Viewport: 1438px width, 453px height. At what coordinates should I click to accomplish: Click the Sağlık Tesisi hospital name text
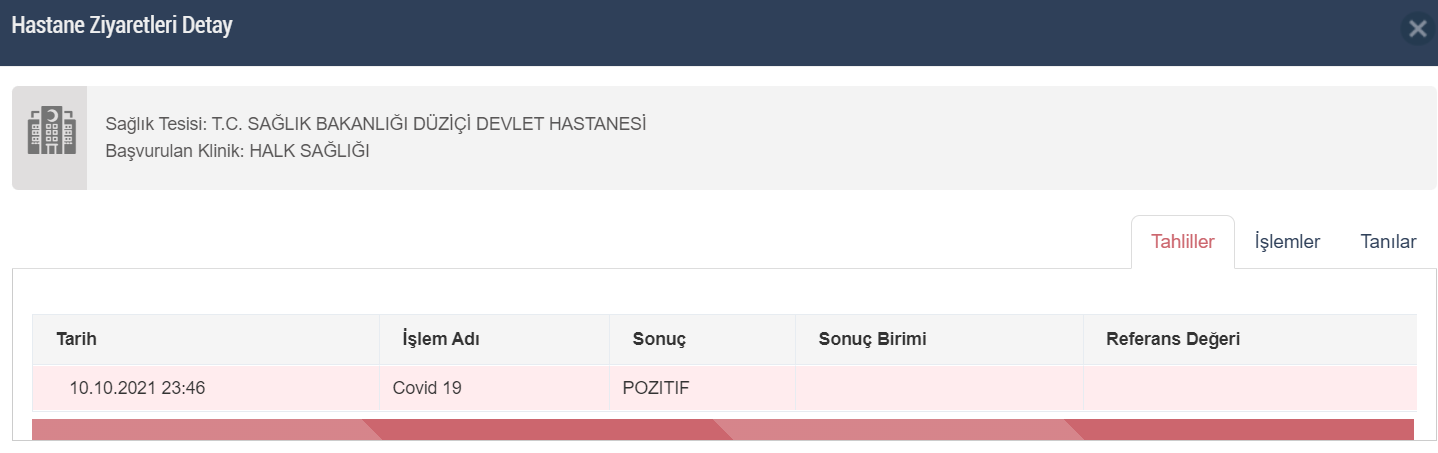tap(376, 125)
